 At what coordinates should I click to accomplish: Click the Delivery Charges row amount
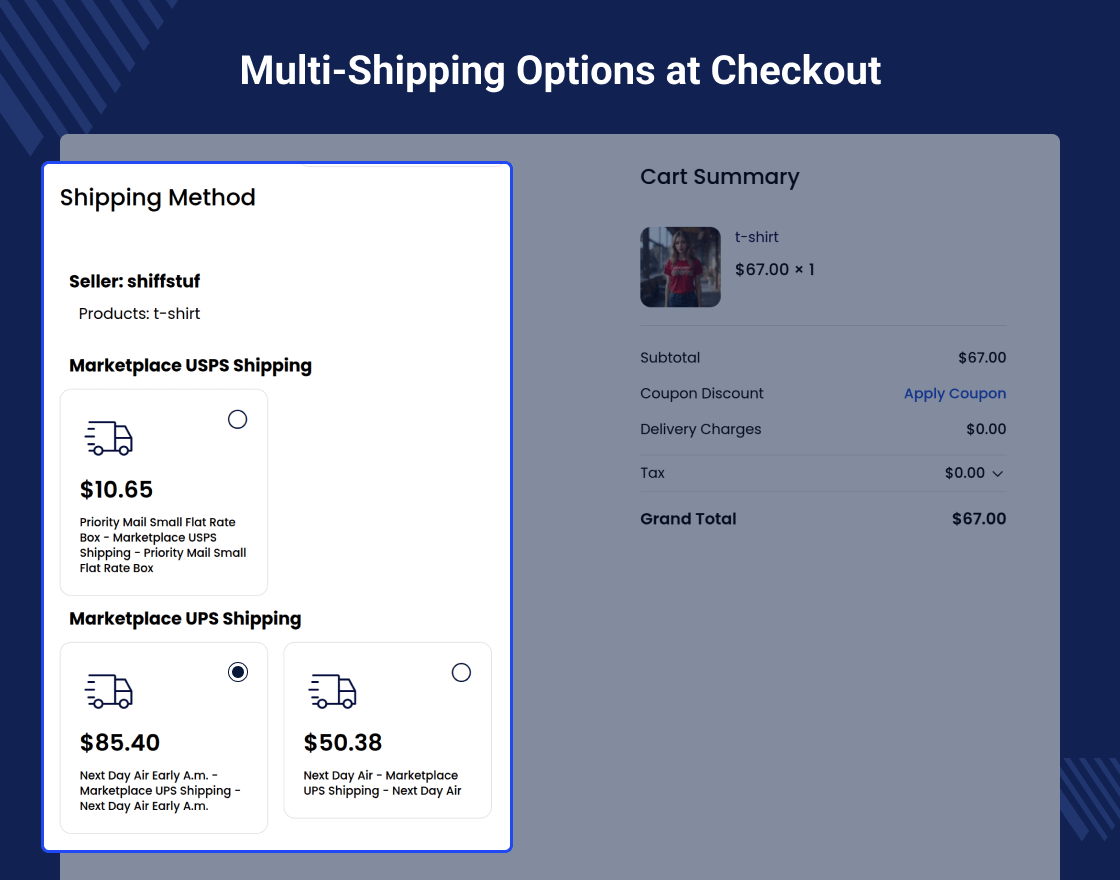tap(985, 430)
